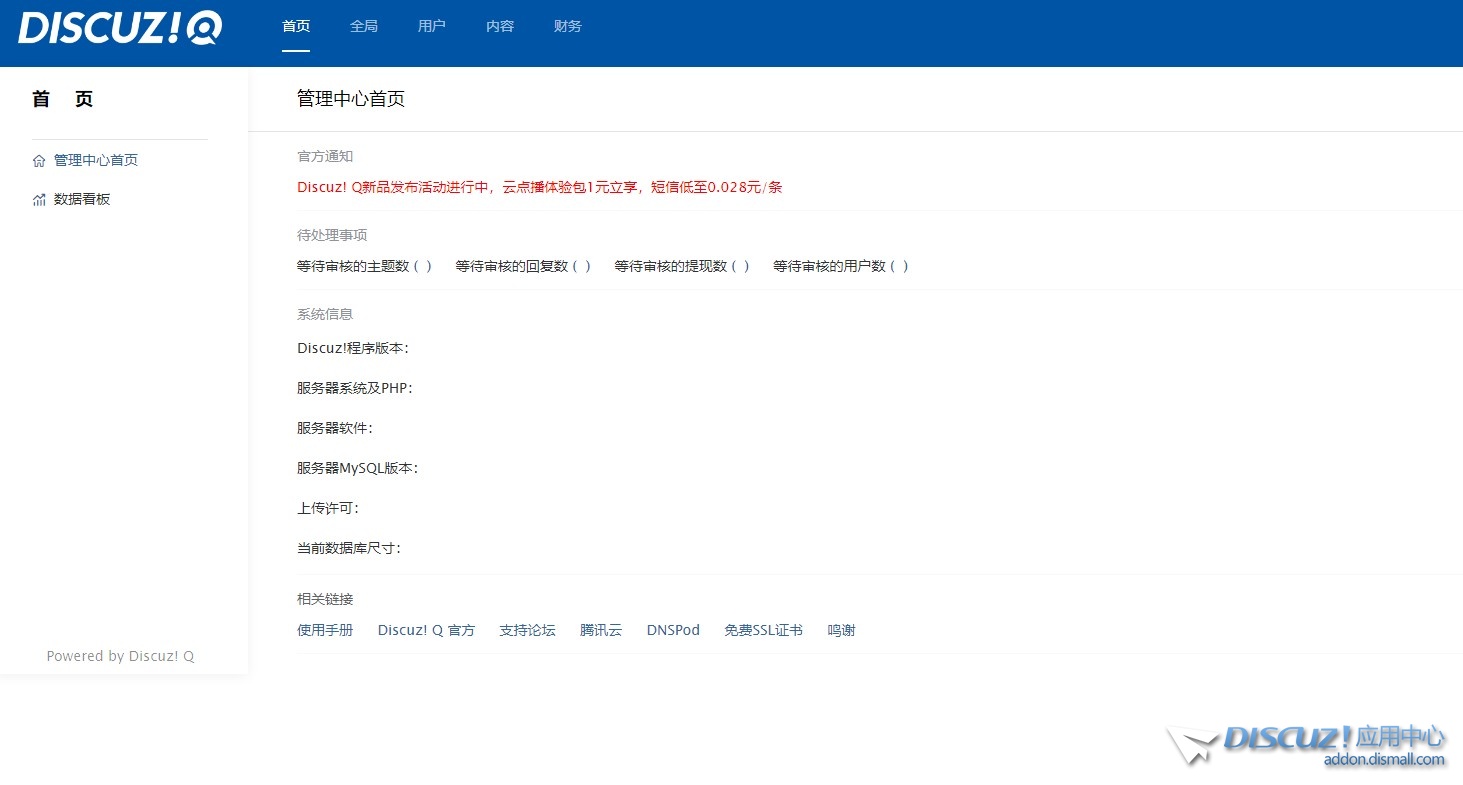Visit the Discuz! Q 官方 website
This screenshot has width=1463, height=785.
426,630
